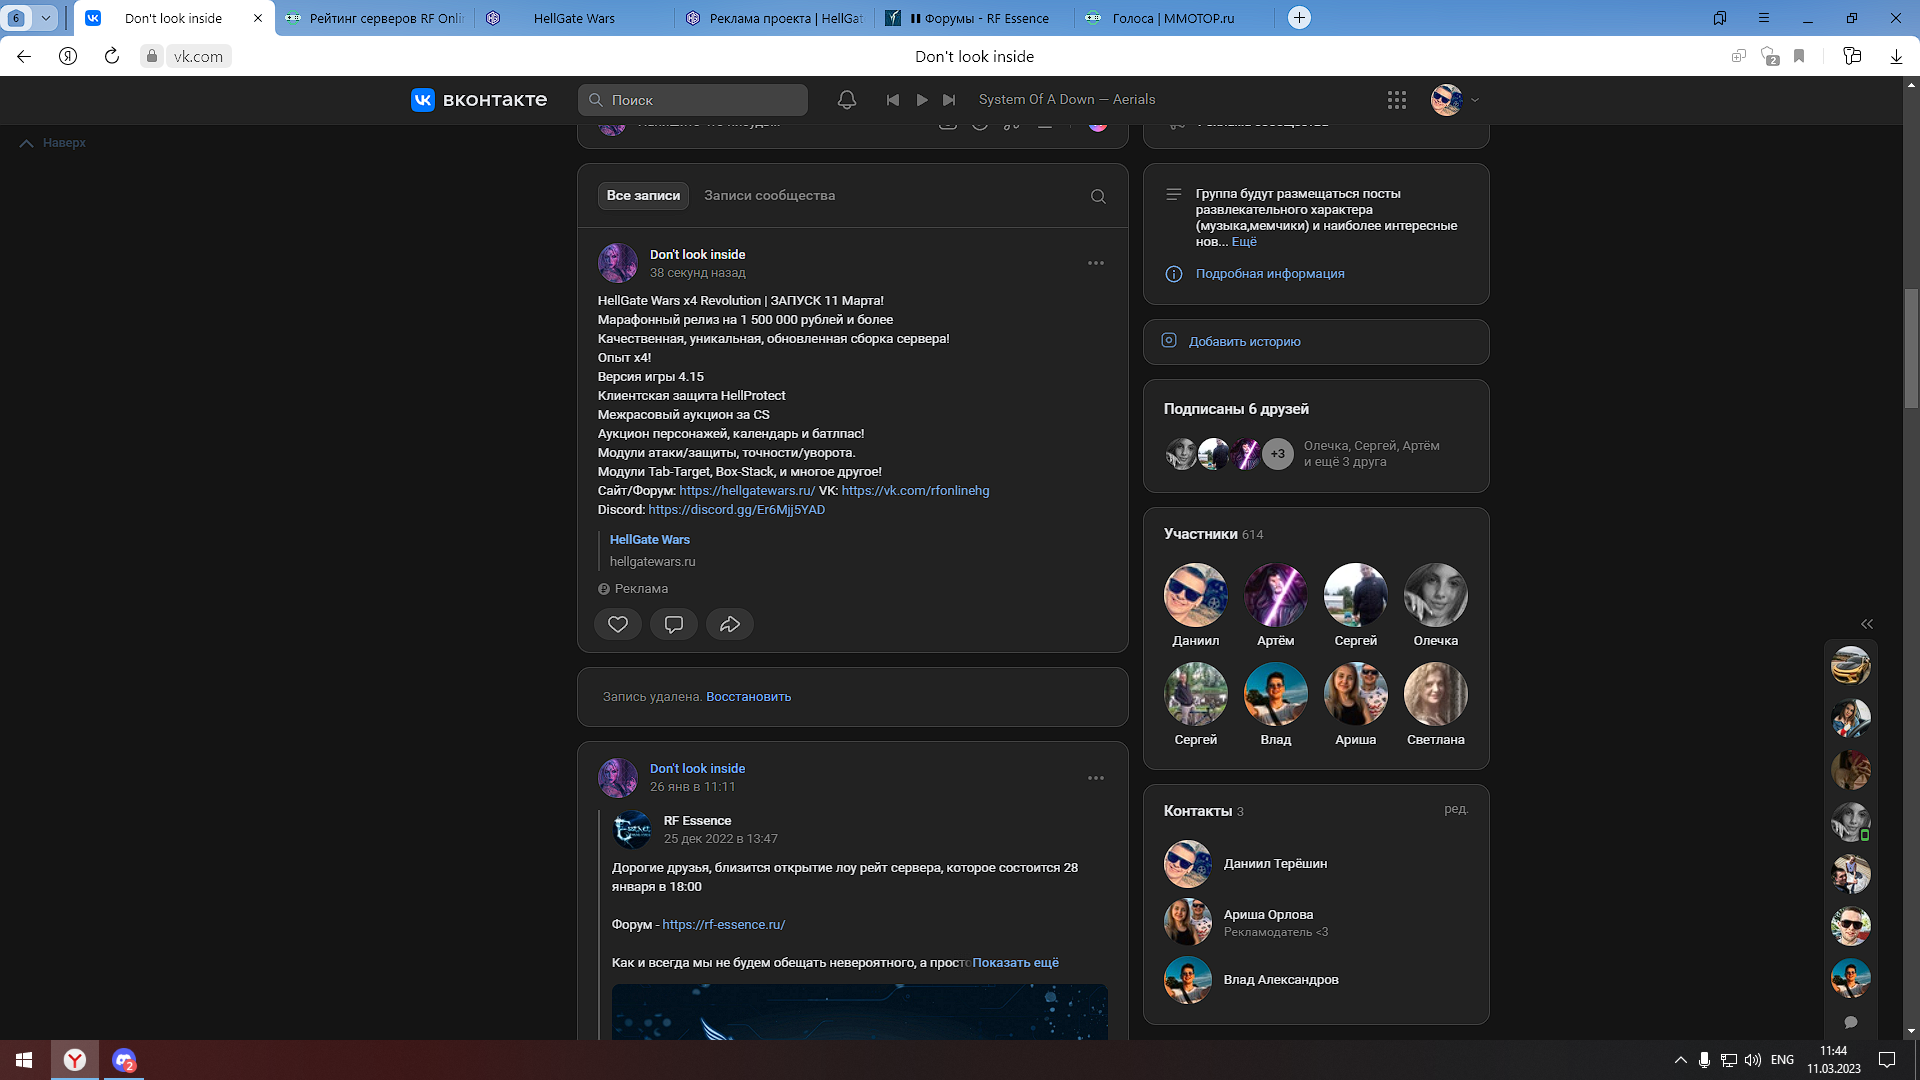Open member Ариша's avatar
Image resolution: width=1920 pixels, height=1080 pixels.
1356,694
